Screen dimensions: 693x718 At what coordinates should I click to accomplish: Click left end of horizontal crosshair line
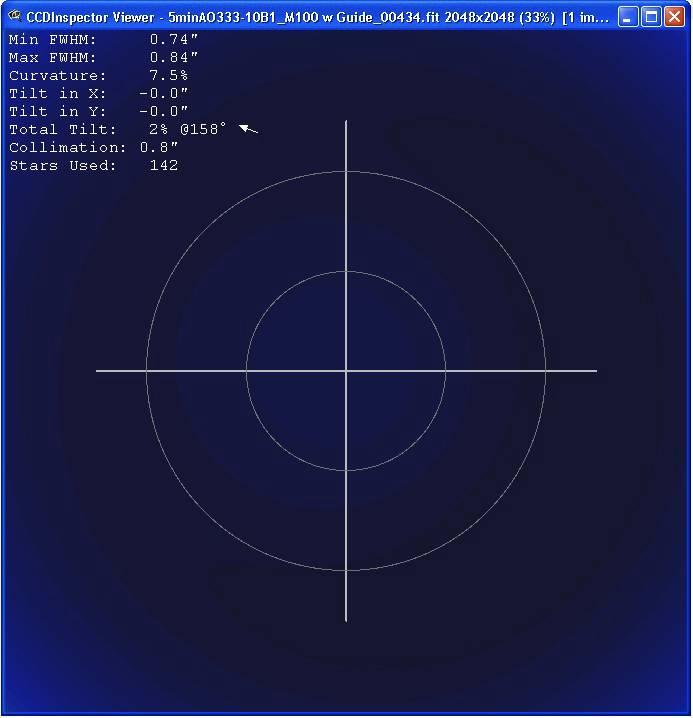tap(99, 371)
